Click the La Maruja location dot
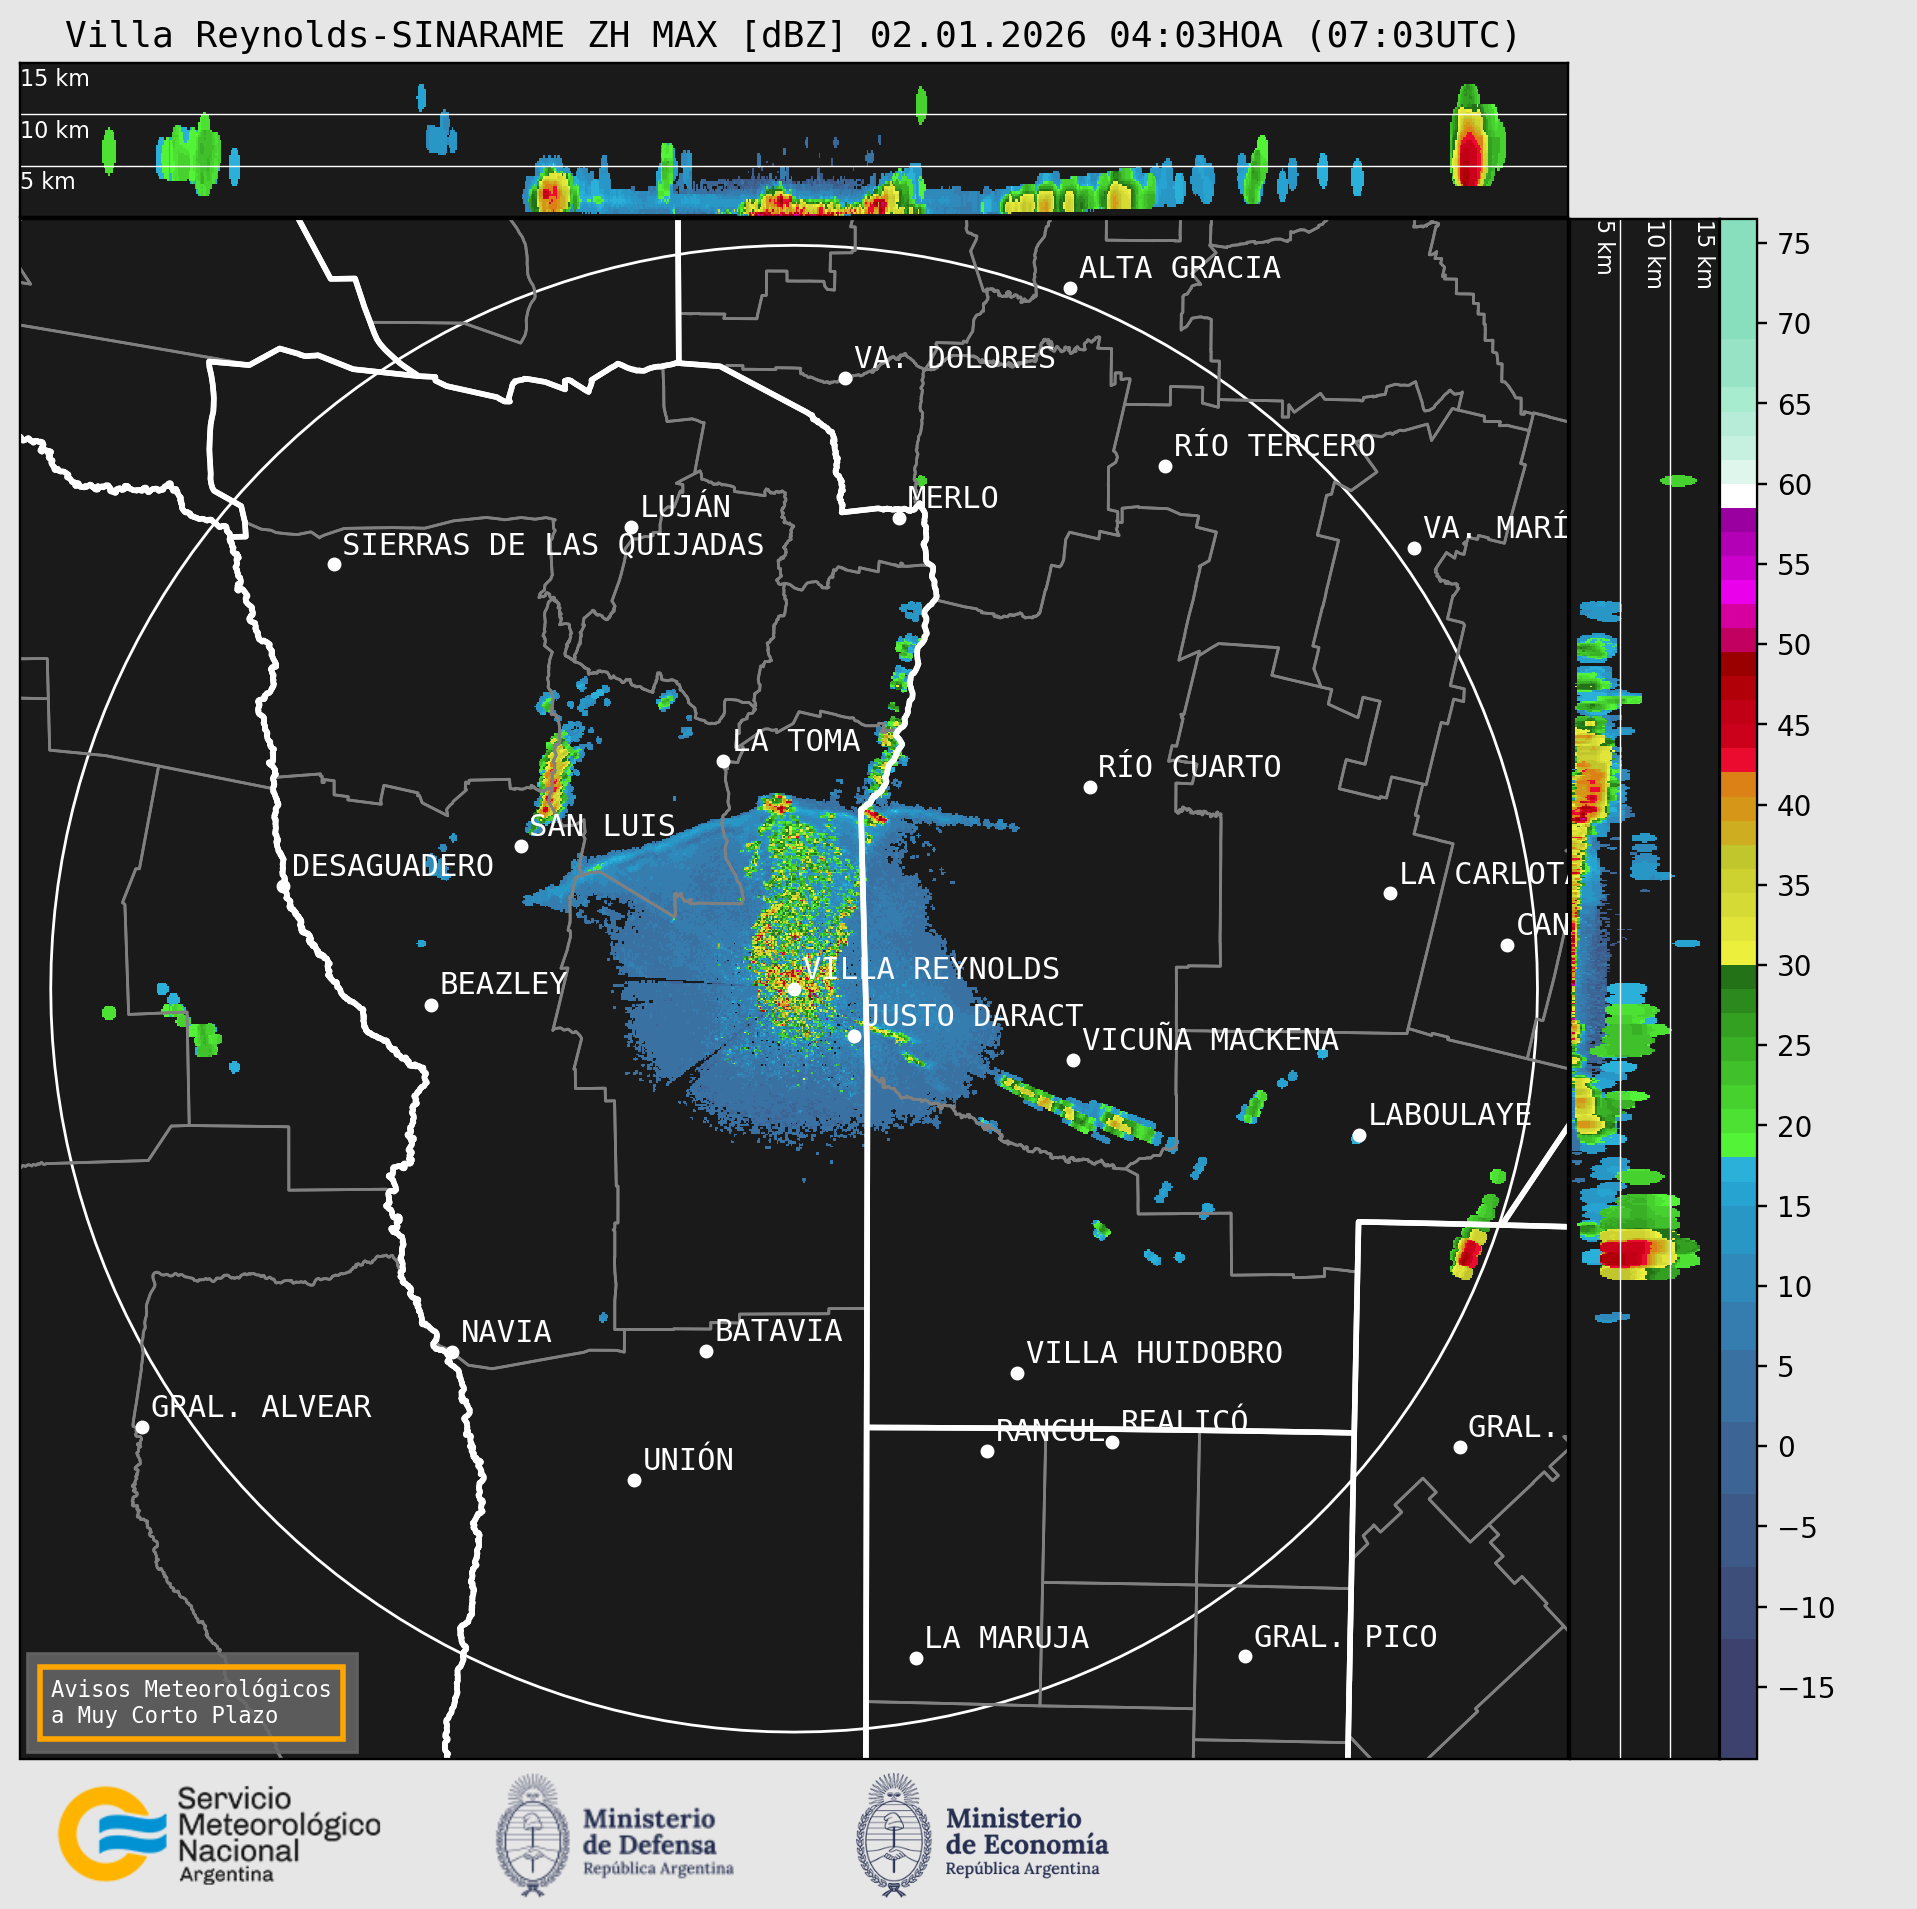The width and height of the screenshot is (1917, 1909). tap(916, 1658)
